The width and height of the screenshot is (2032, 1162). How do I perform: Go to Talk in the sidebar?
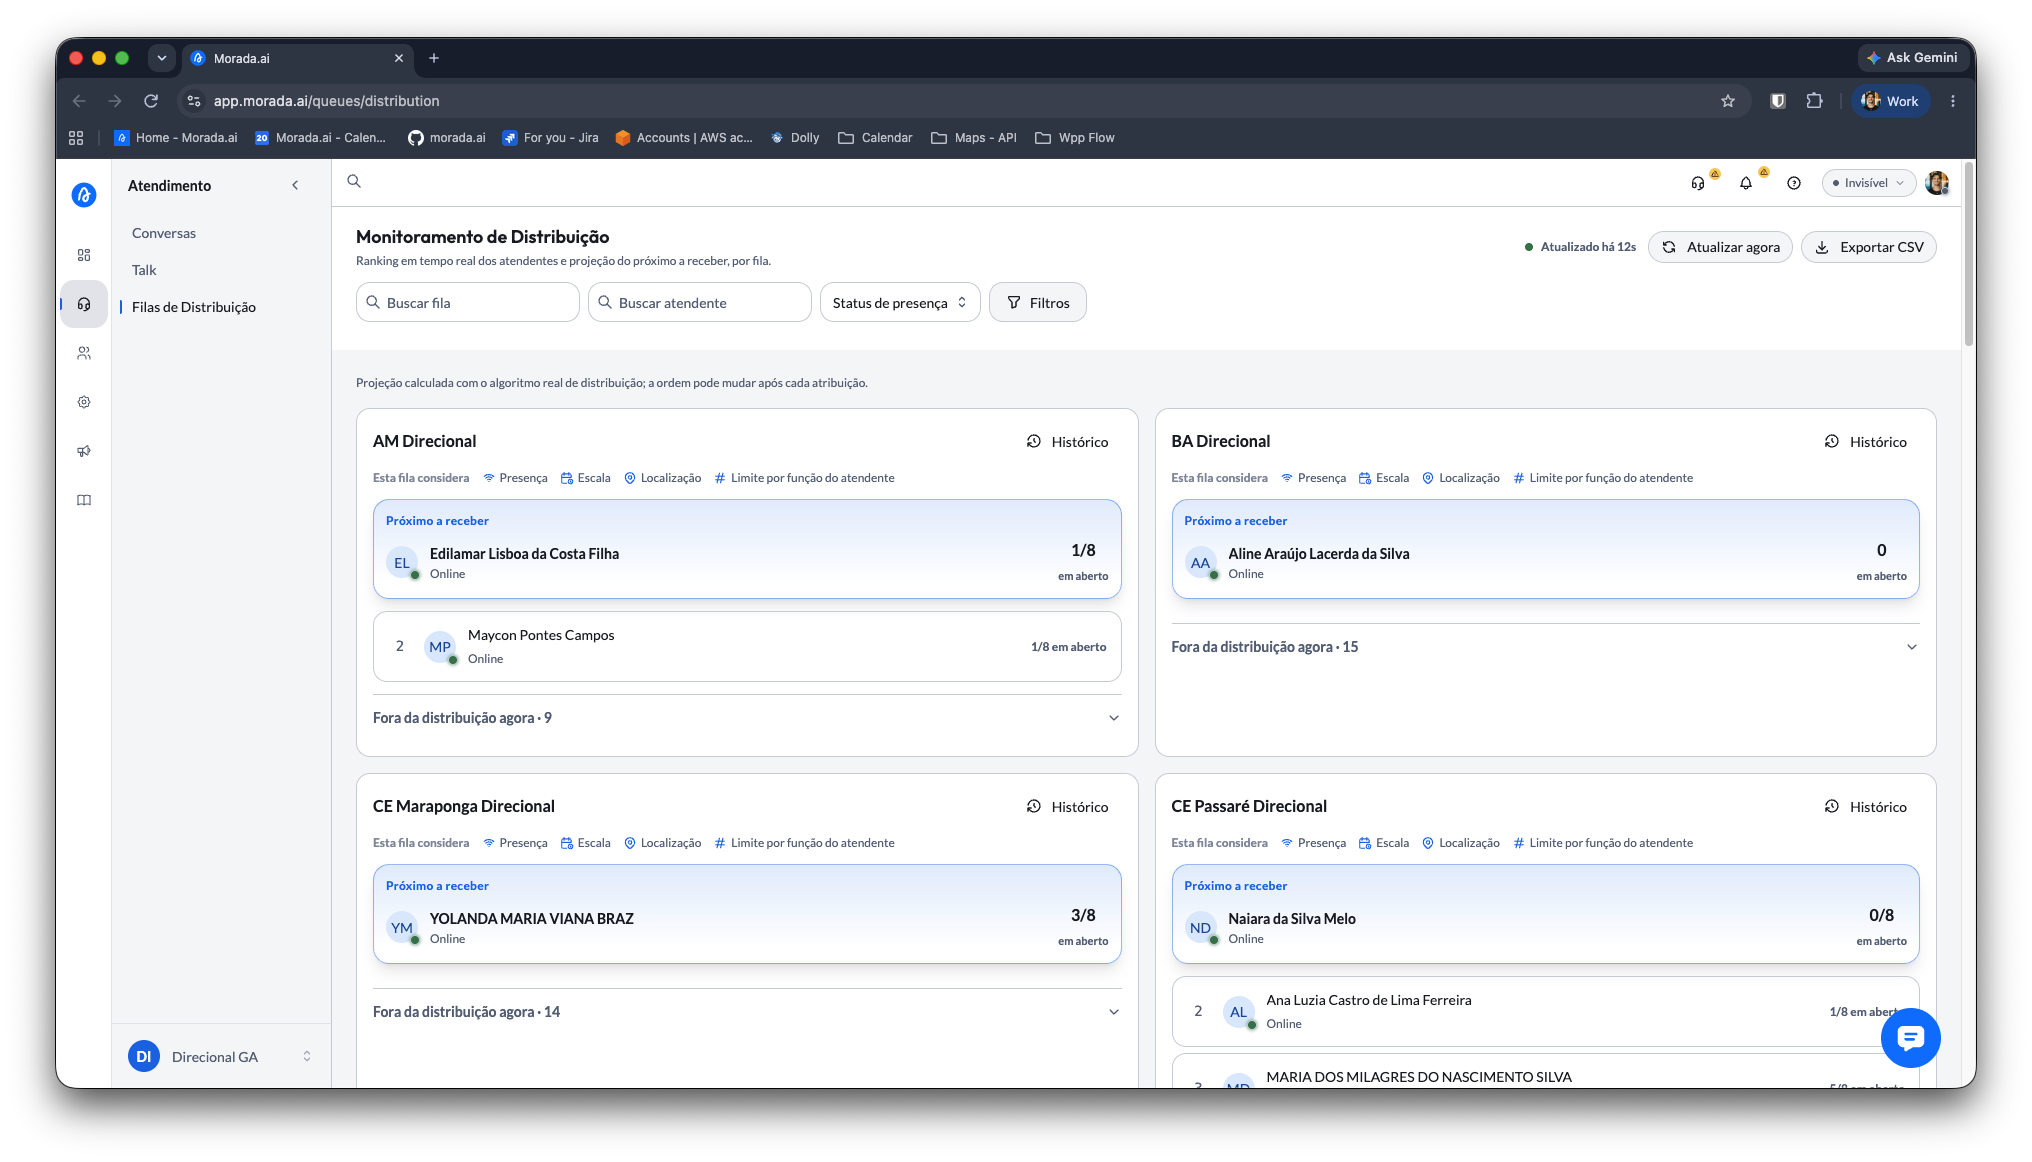144,270
